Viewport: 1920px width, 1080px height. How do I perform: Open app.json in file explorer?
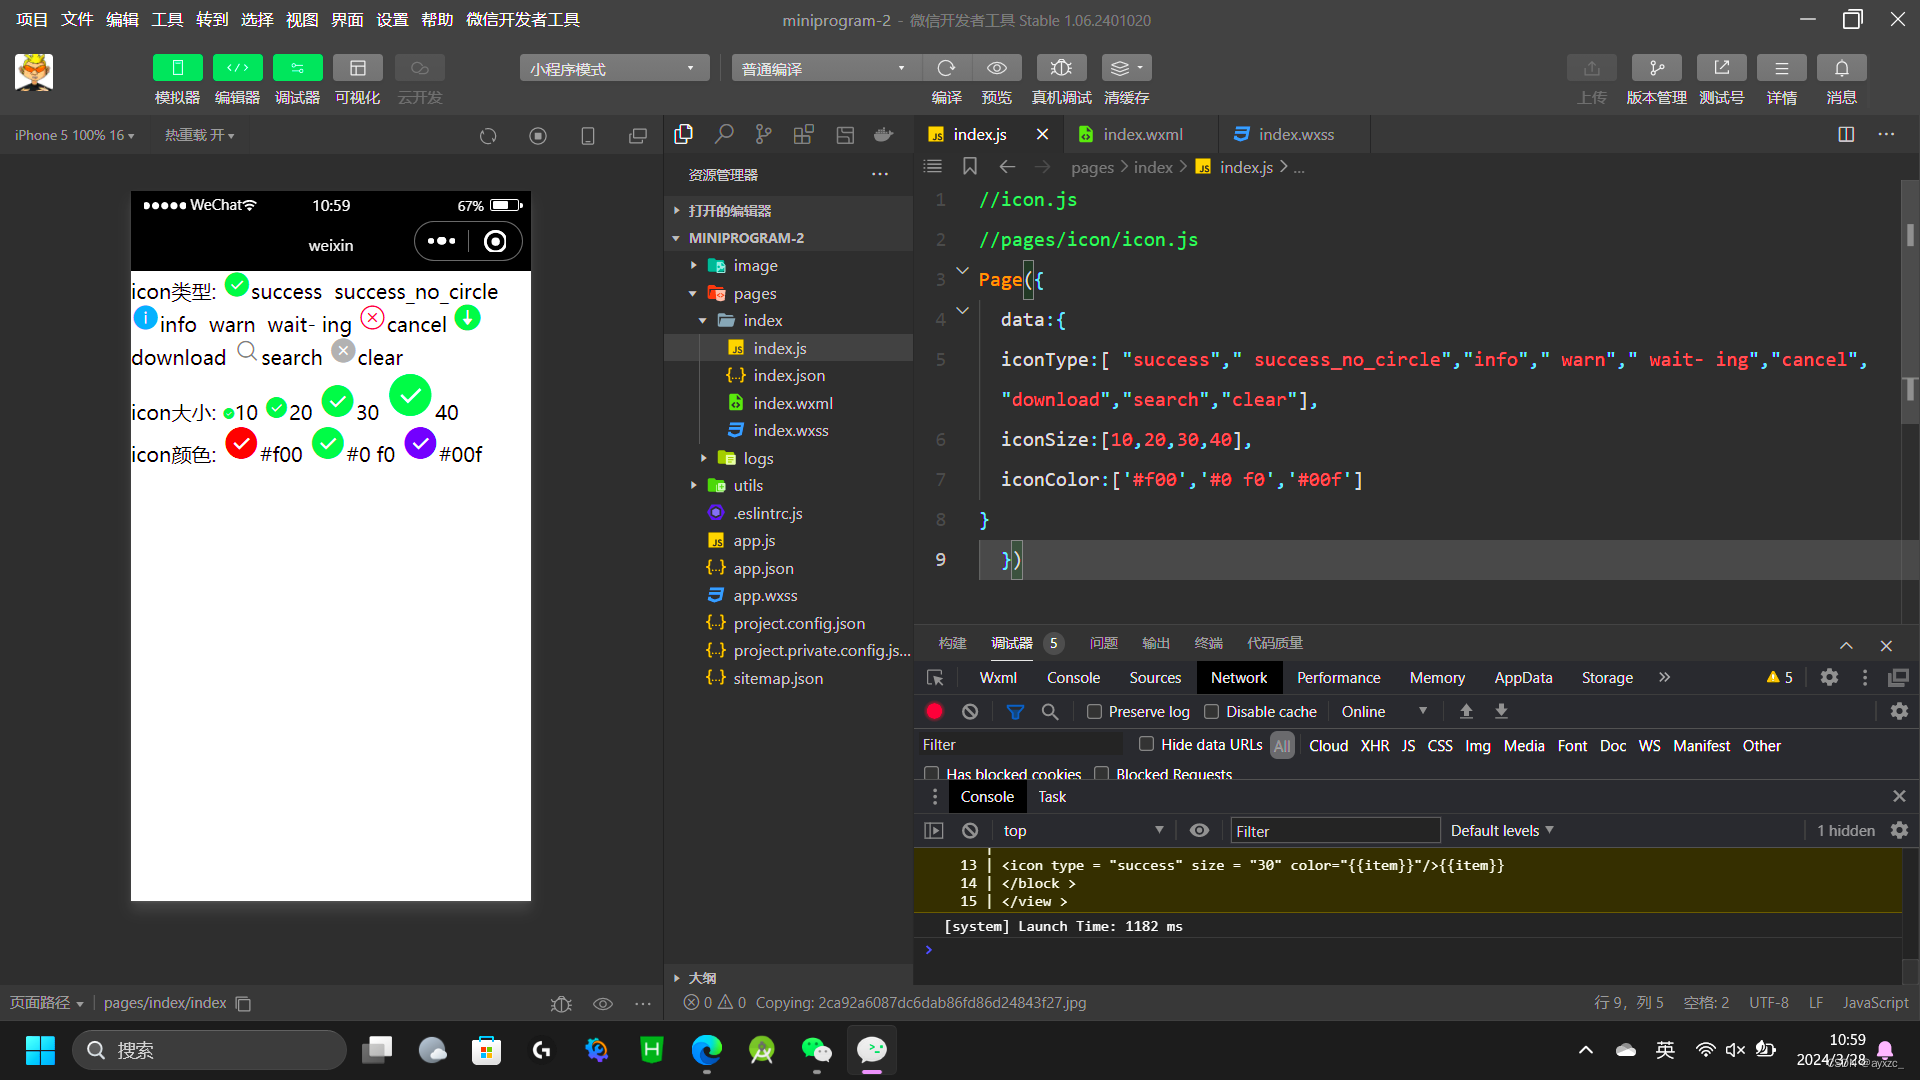tap(763, 568)
